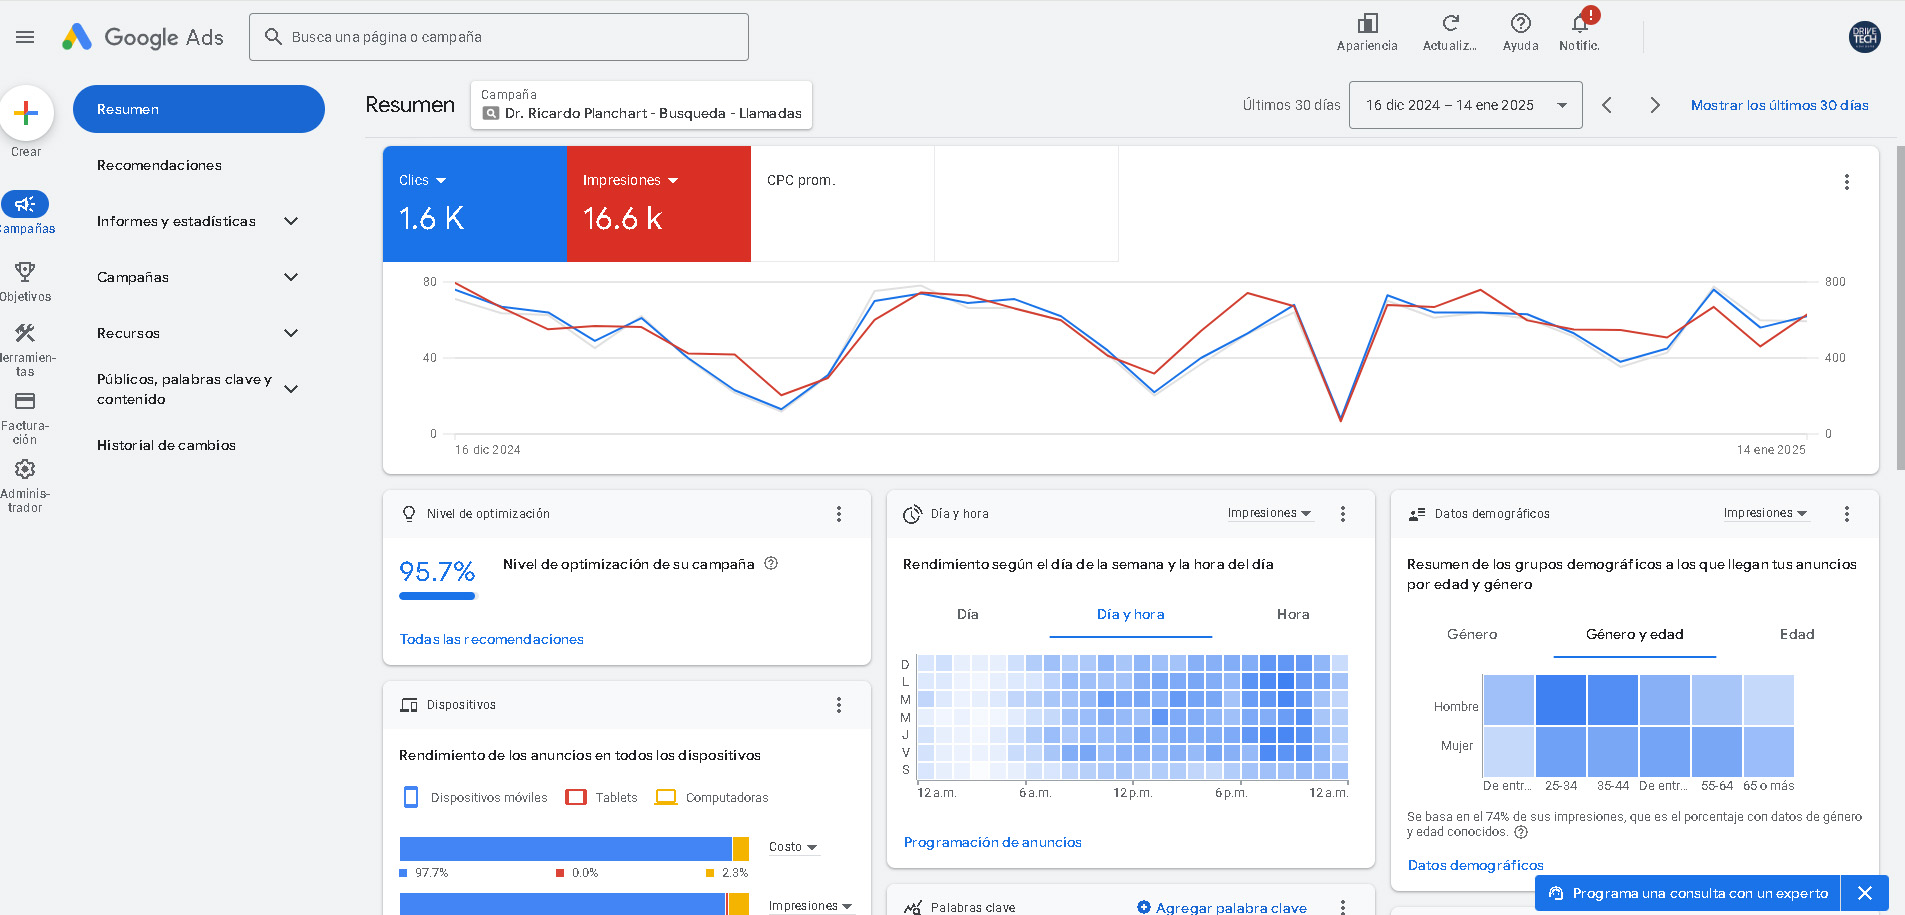Screen dimensions: 1905x915
Task: Open the Ayuda help icon
Action: pos(1520,24)
